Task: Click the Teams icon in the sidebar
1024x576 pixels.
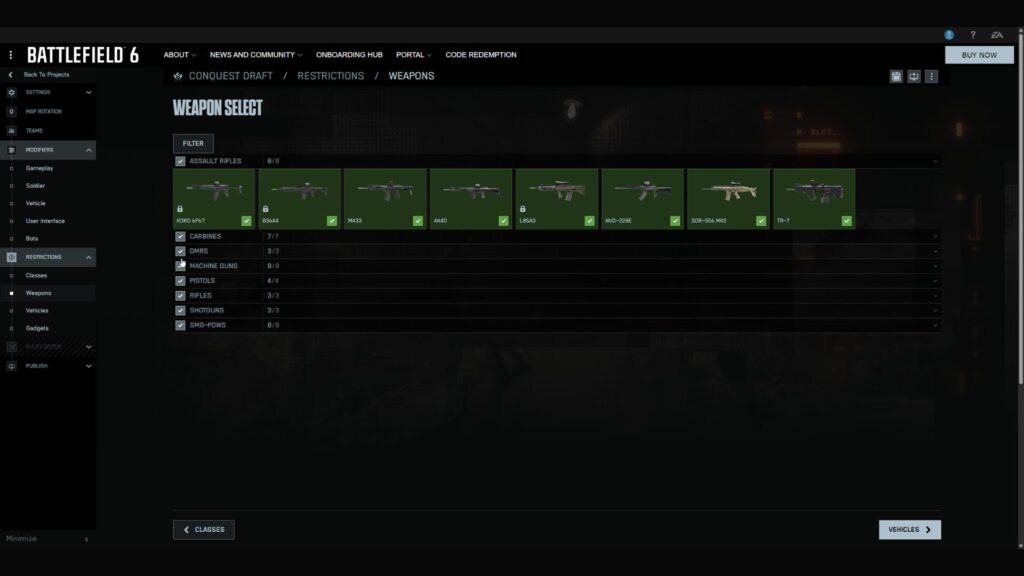Action: [x=11, y=130]
